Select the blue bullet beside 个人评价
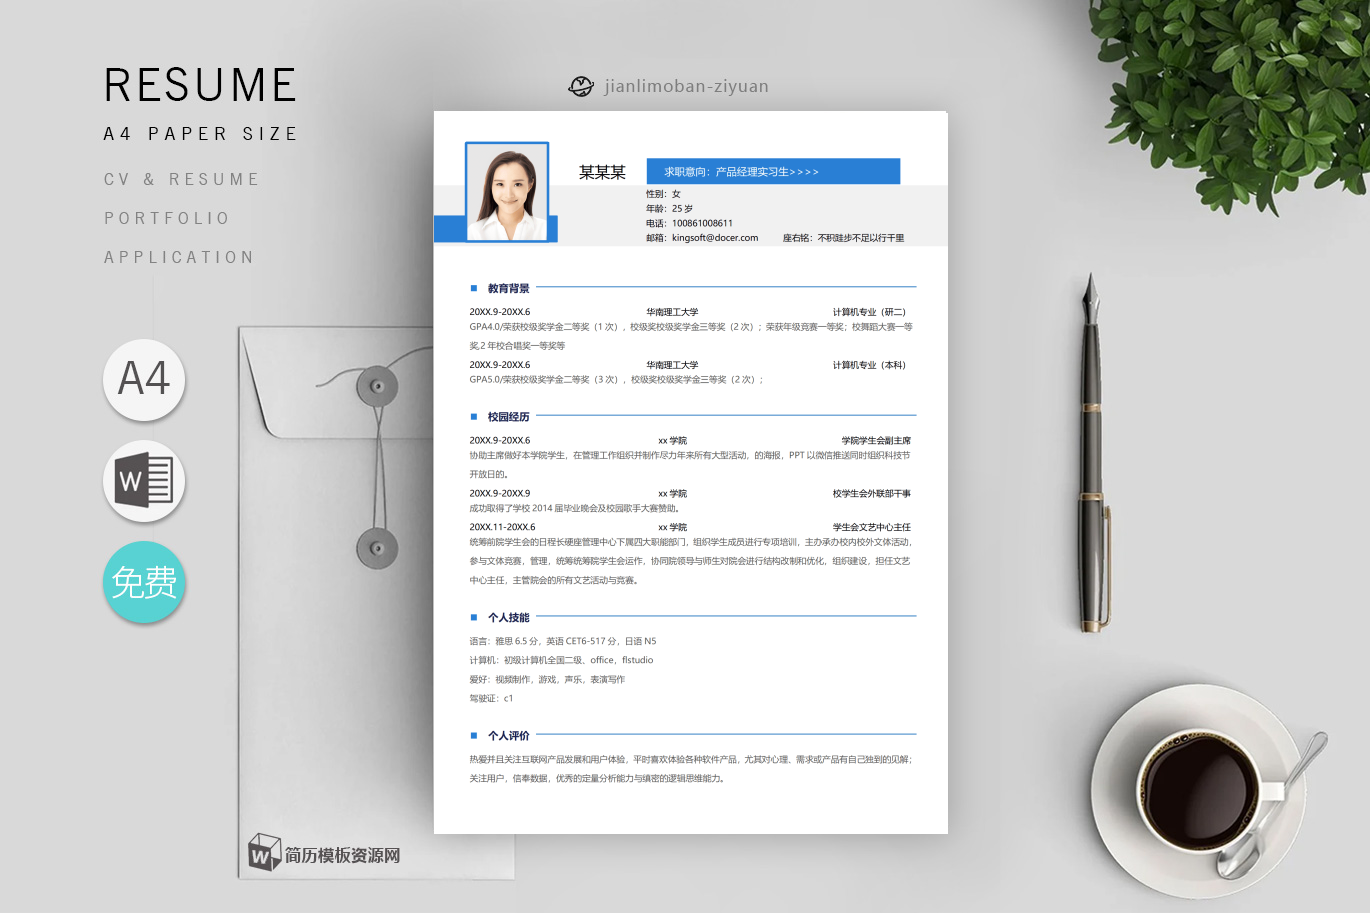1370x913 pixels. [474, 735]
